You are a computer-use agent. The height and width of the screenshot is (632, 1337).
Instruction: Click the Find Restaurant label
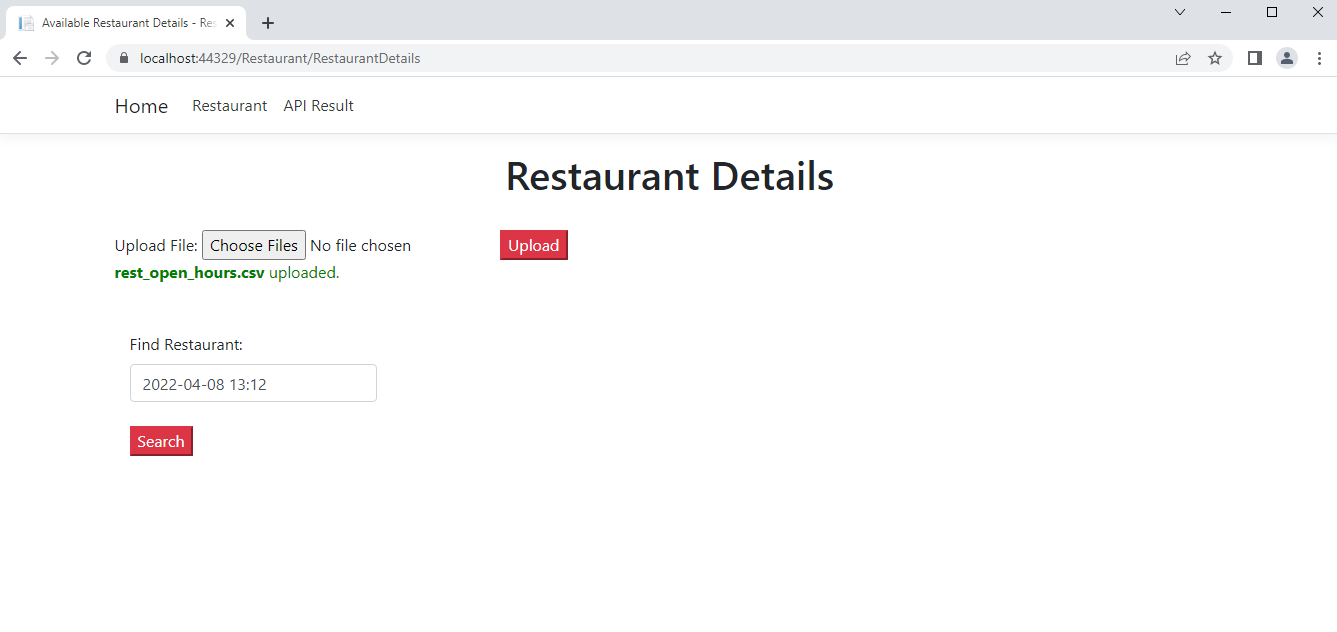click(x=186, y=345)
